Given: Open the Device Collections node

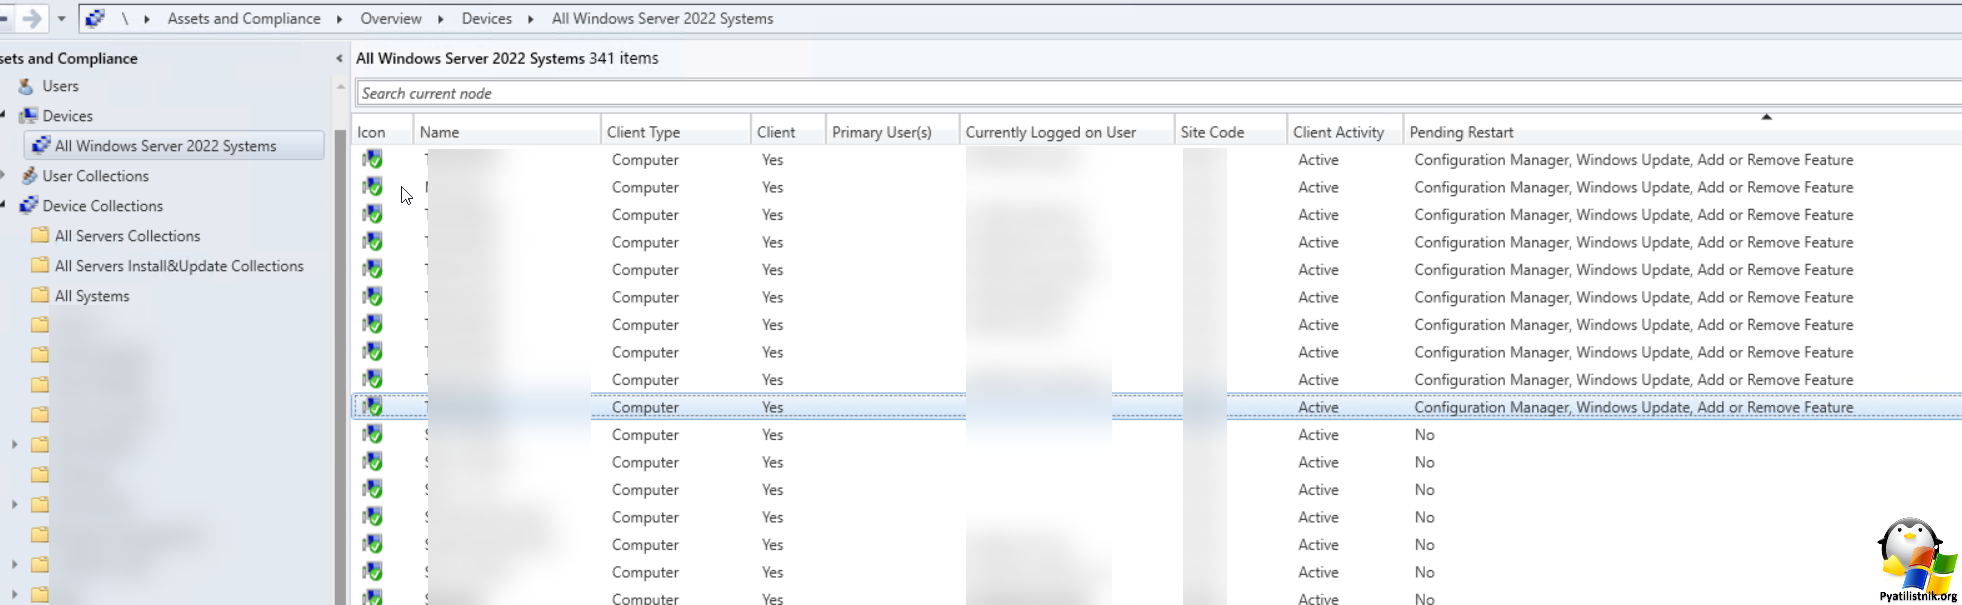Looking at the screenshot, I should (103, 206).
